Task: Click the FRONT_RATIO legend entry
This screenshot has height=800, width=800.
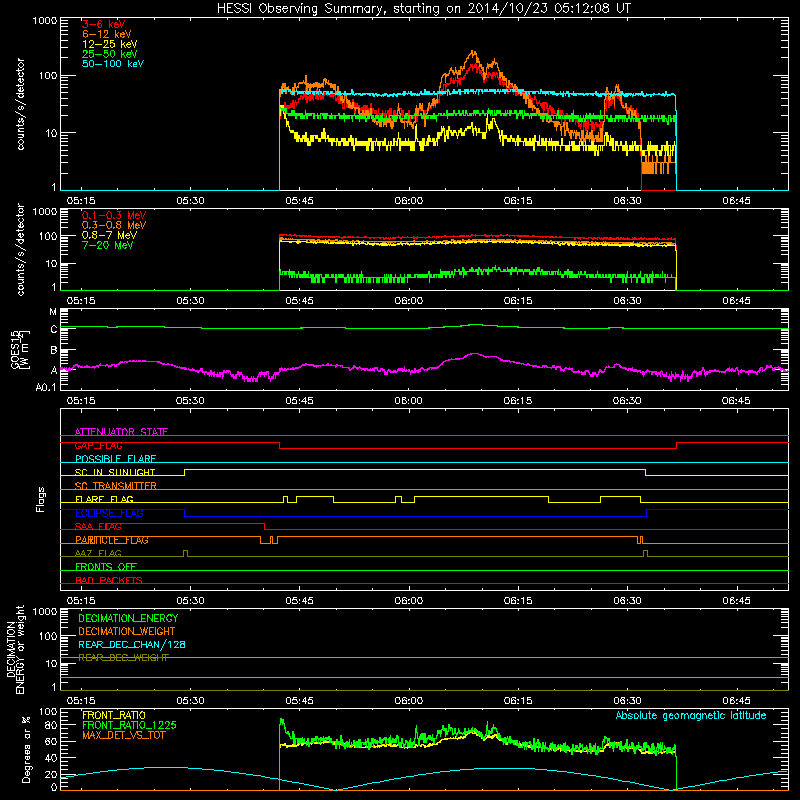Action: click(x=114, y=715)
